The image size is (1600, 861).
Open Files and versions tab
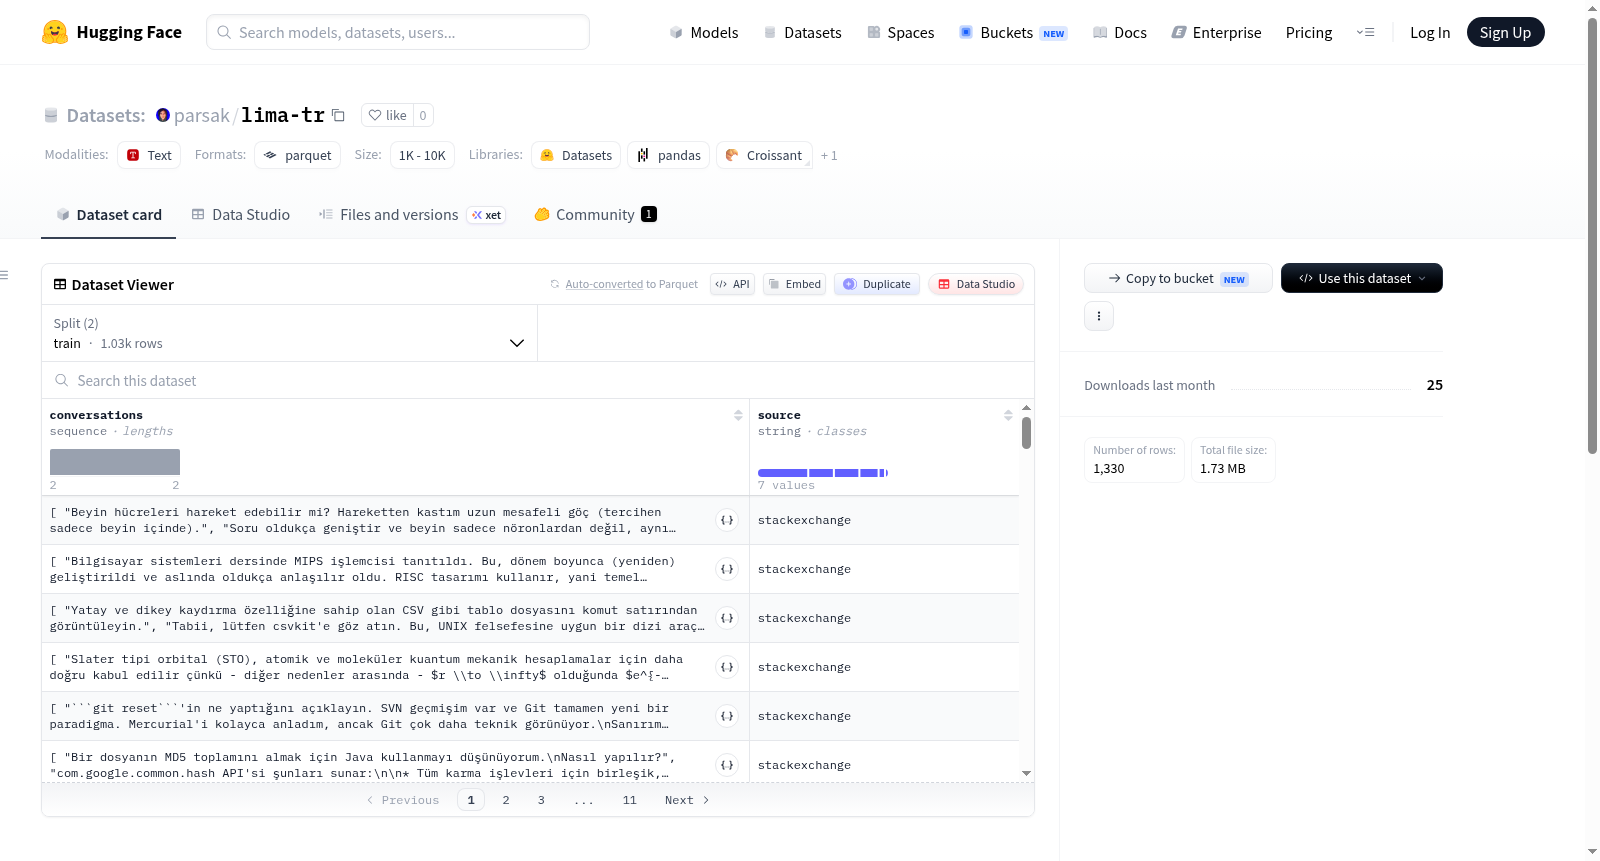412,214
